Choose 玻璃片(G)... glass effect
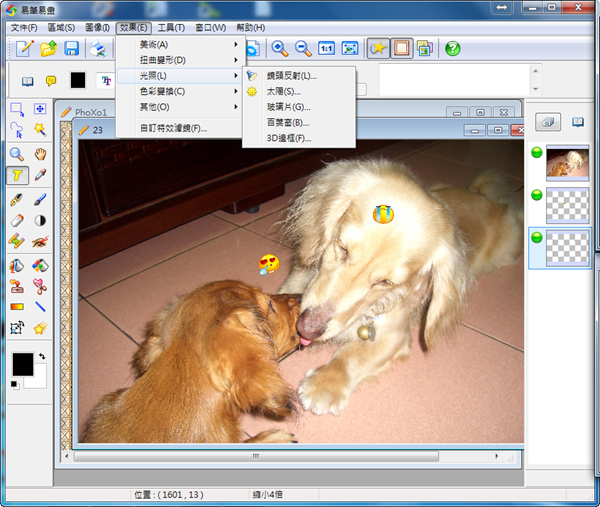600x507 pixels. pos(299,107)
